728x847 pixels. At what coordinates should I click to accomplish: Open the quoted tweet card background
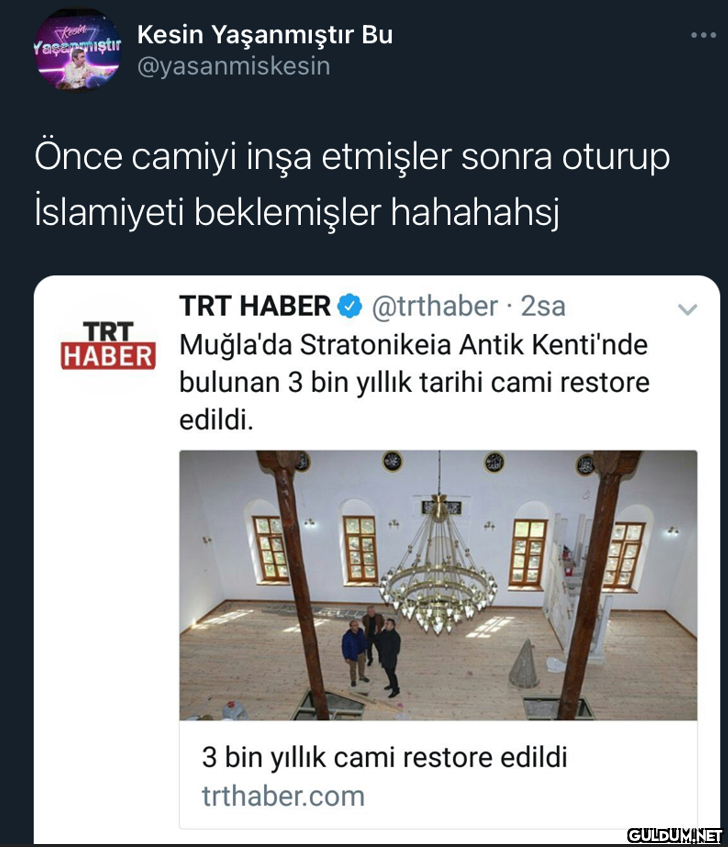376,559
